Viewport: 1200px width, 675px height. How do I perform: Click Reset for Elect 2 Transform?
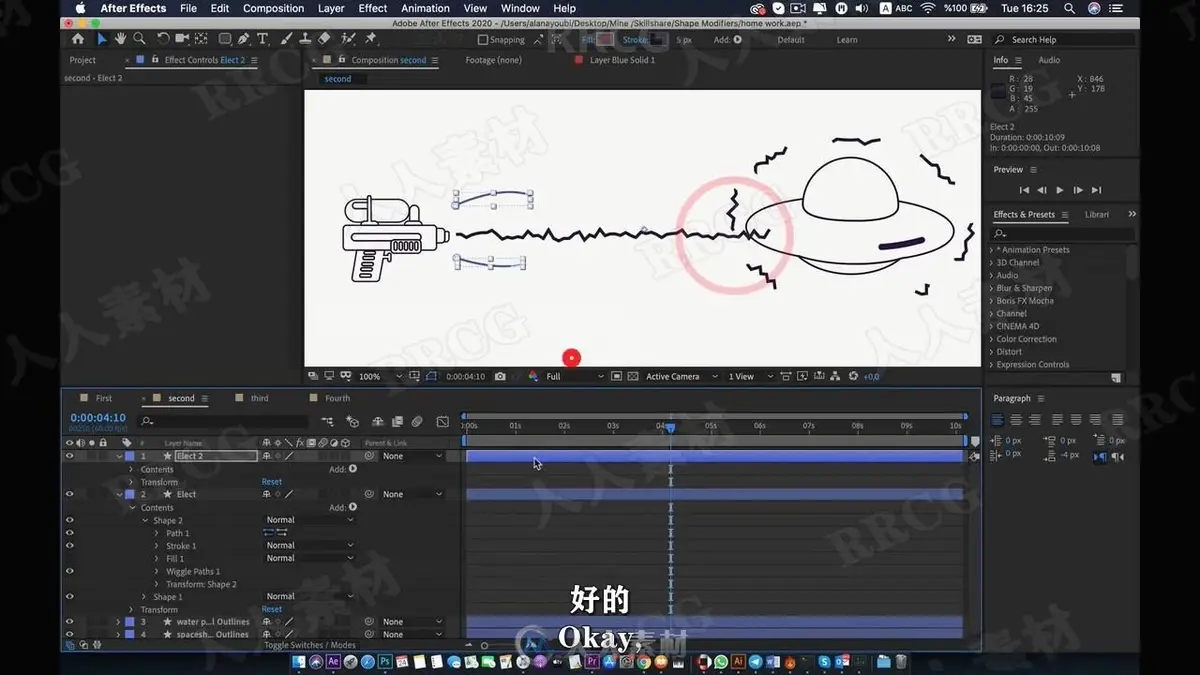point(272,482)
